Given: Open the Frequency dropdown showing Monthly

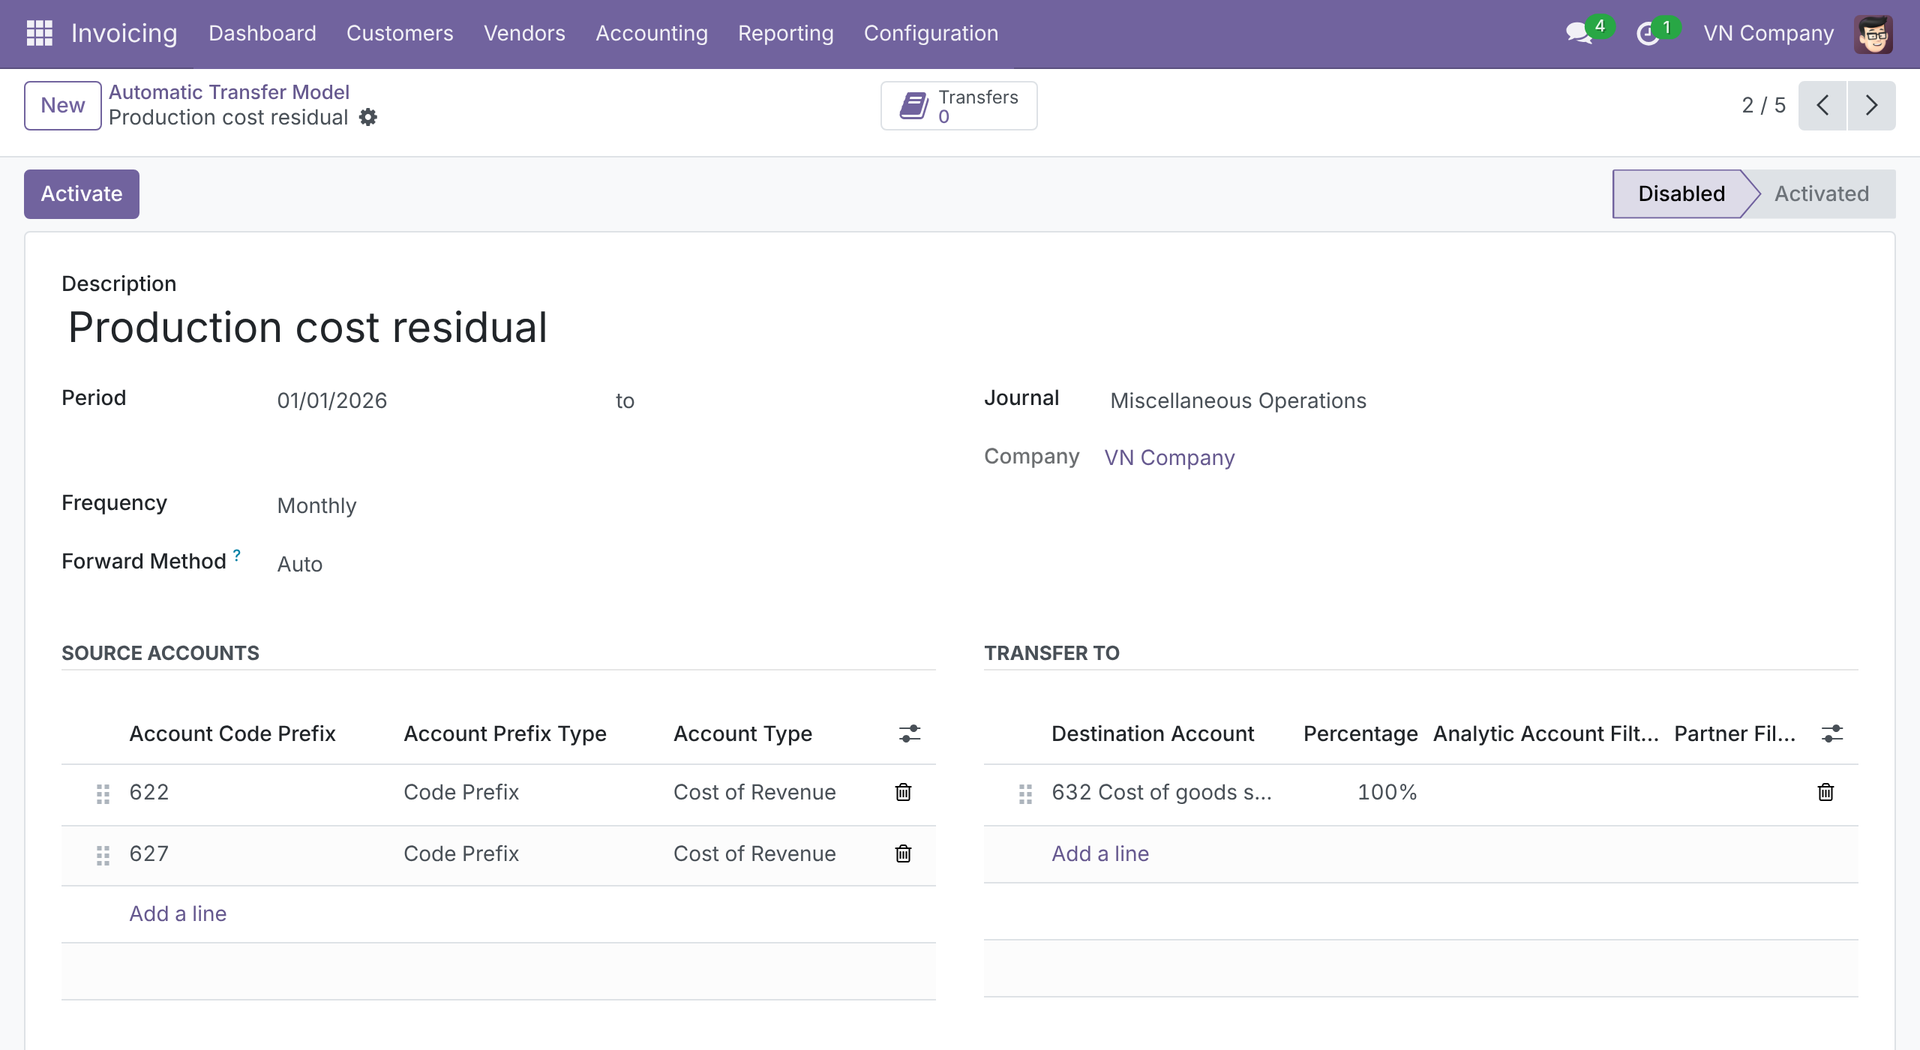Looking at the screenshot, I should coord(316,506).
